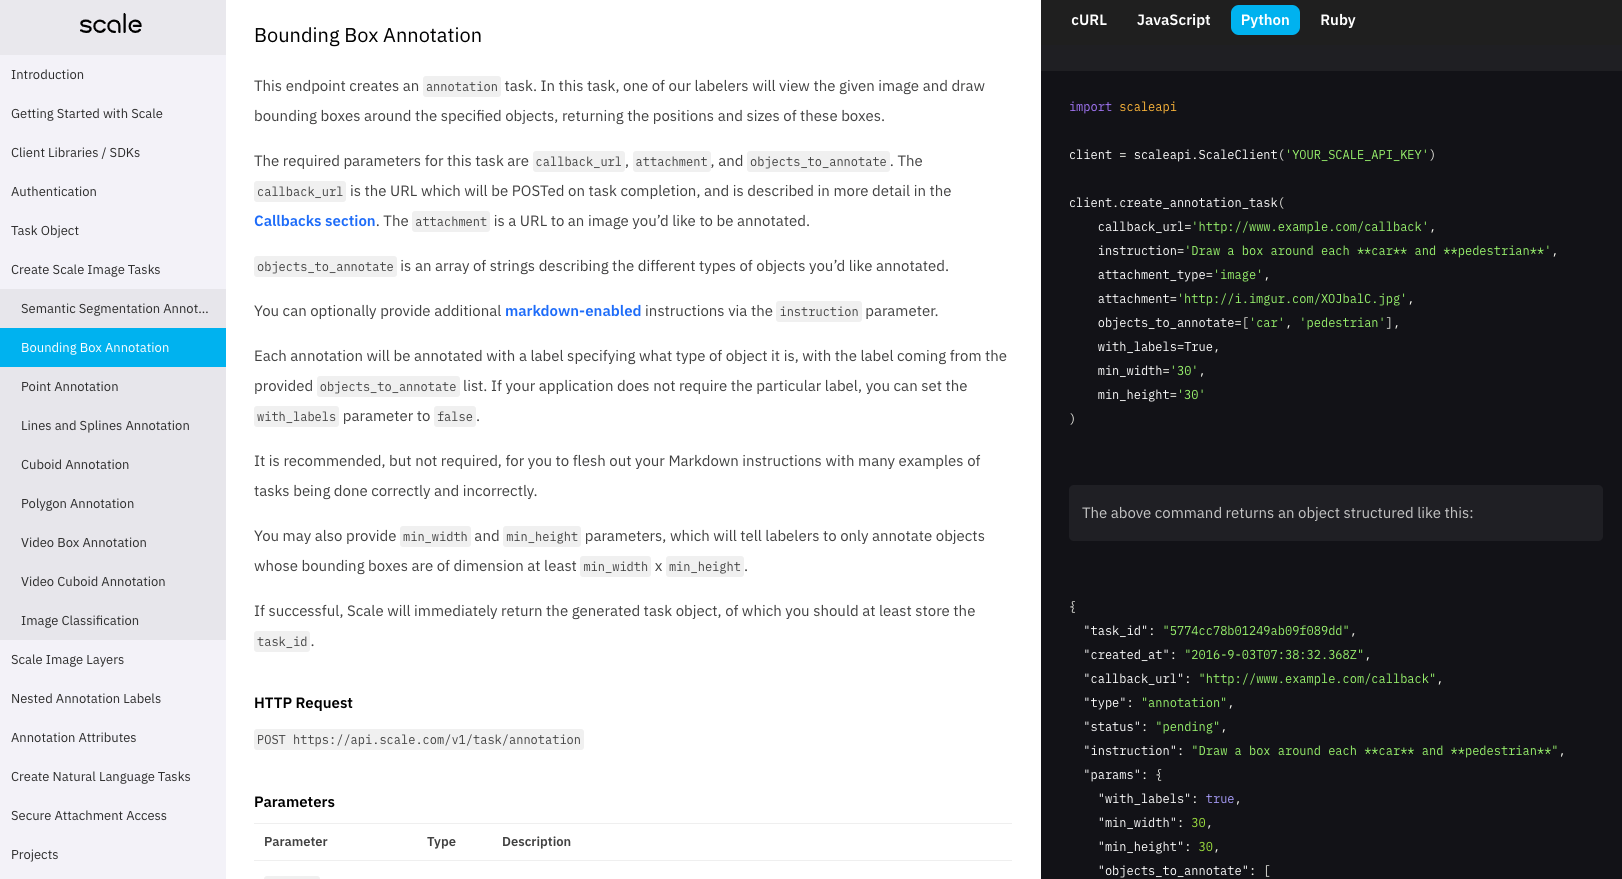The height and width of the screenshot is (879, 1622).
Task: Open Point Annotation in sidebar
Action: point(113,387)
